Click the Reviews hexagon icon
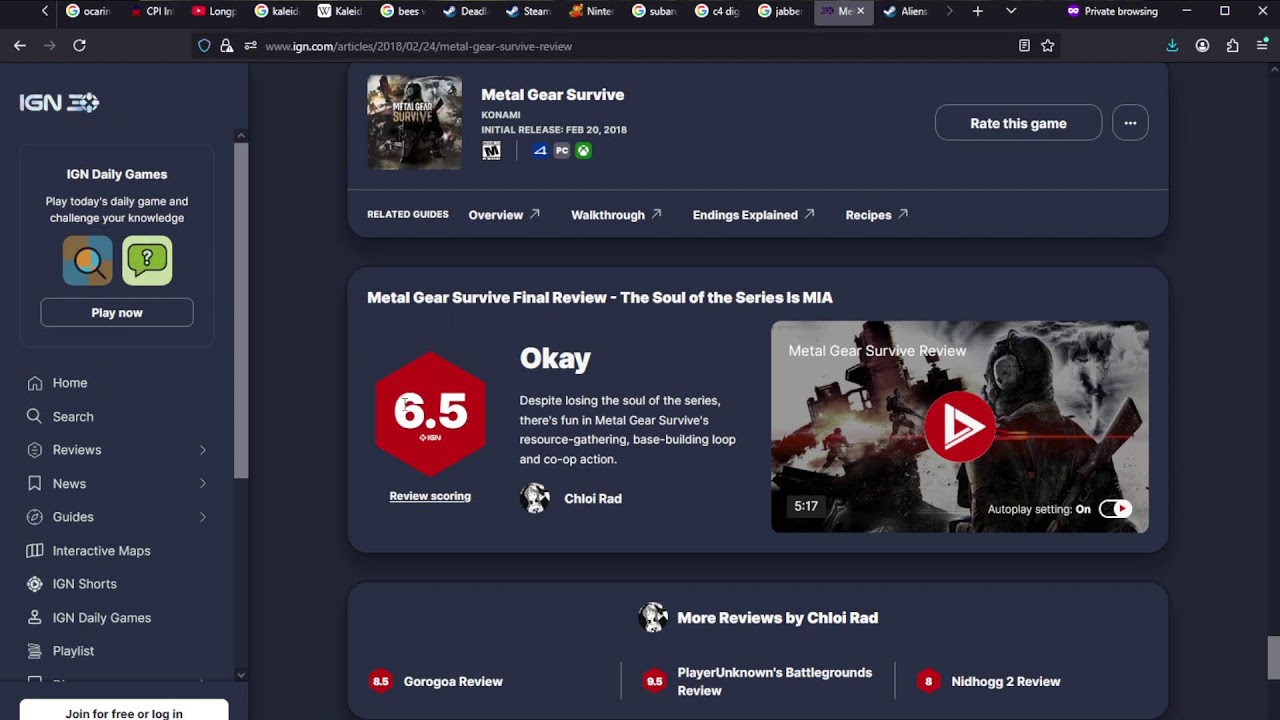Viewport: 1280px width, 720px height. tap(35, 450)
